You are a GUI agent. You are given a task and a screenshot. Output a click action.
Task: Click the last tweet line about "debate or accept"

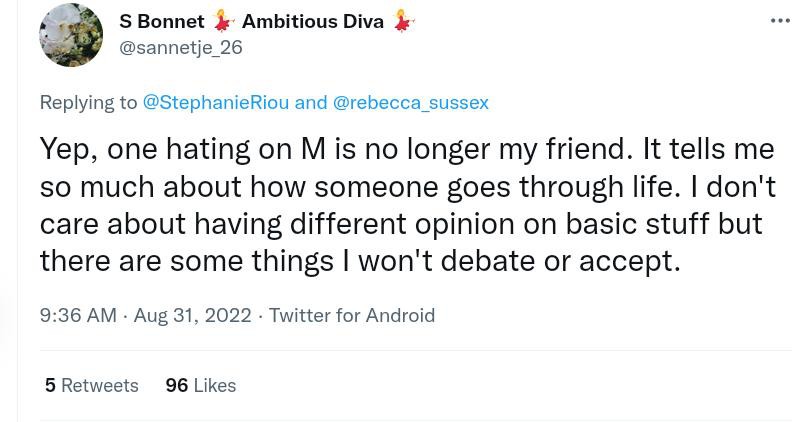click(360, 260)
